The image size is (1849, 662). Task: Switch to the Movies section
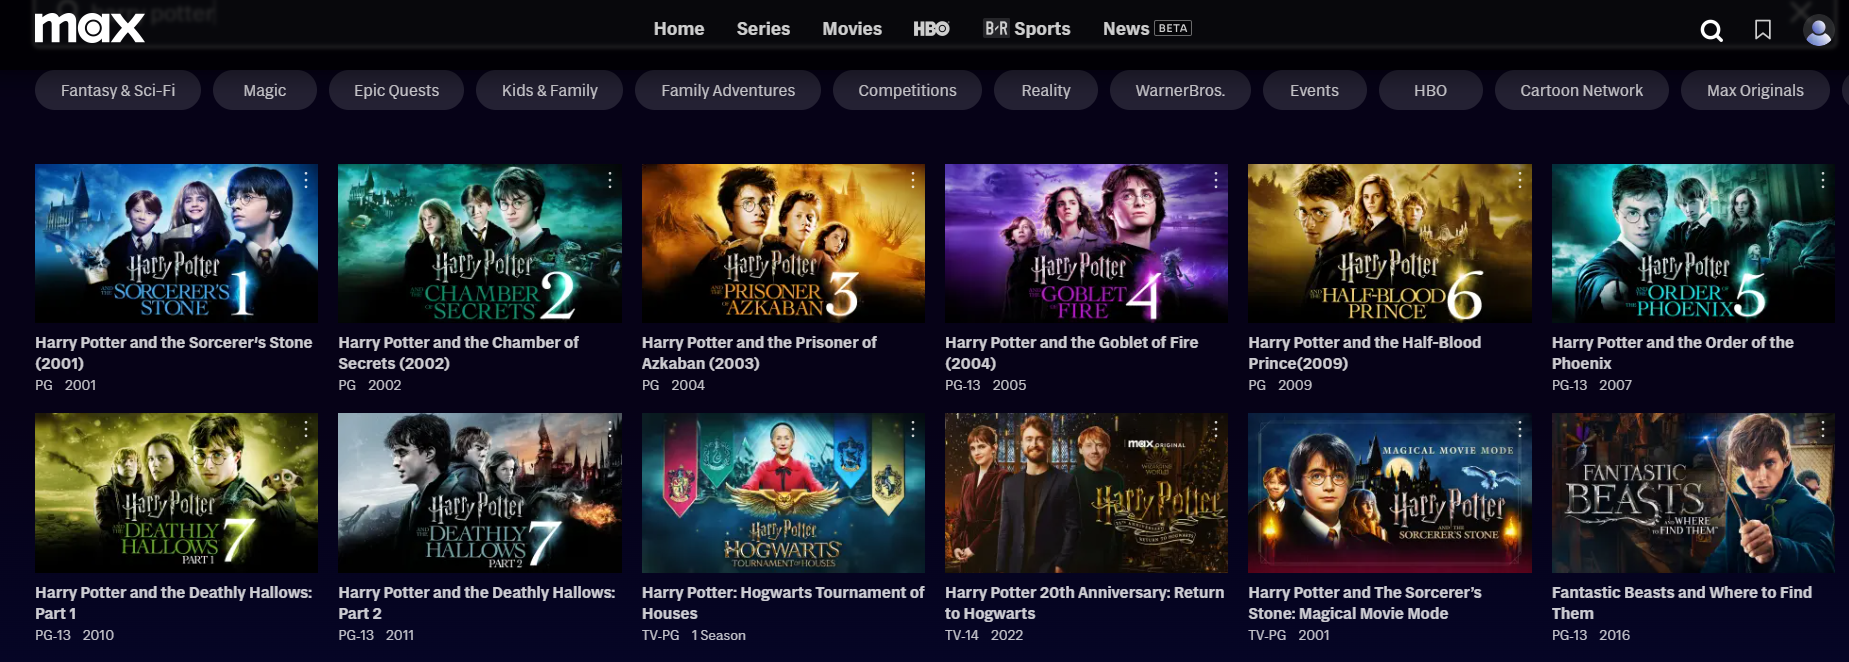point(852,29)
